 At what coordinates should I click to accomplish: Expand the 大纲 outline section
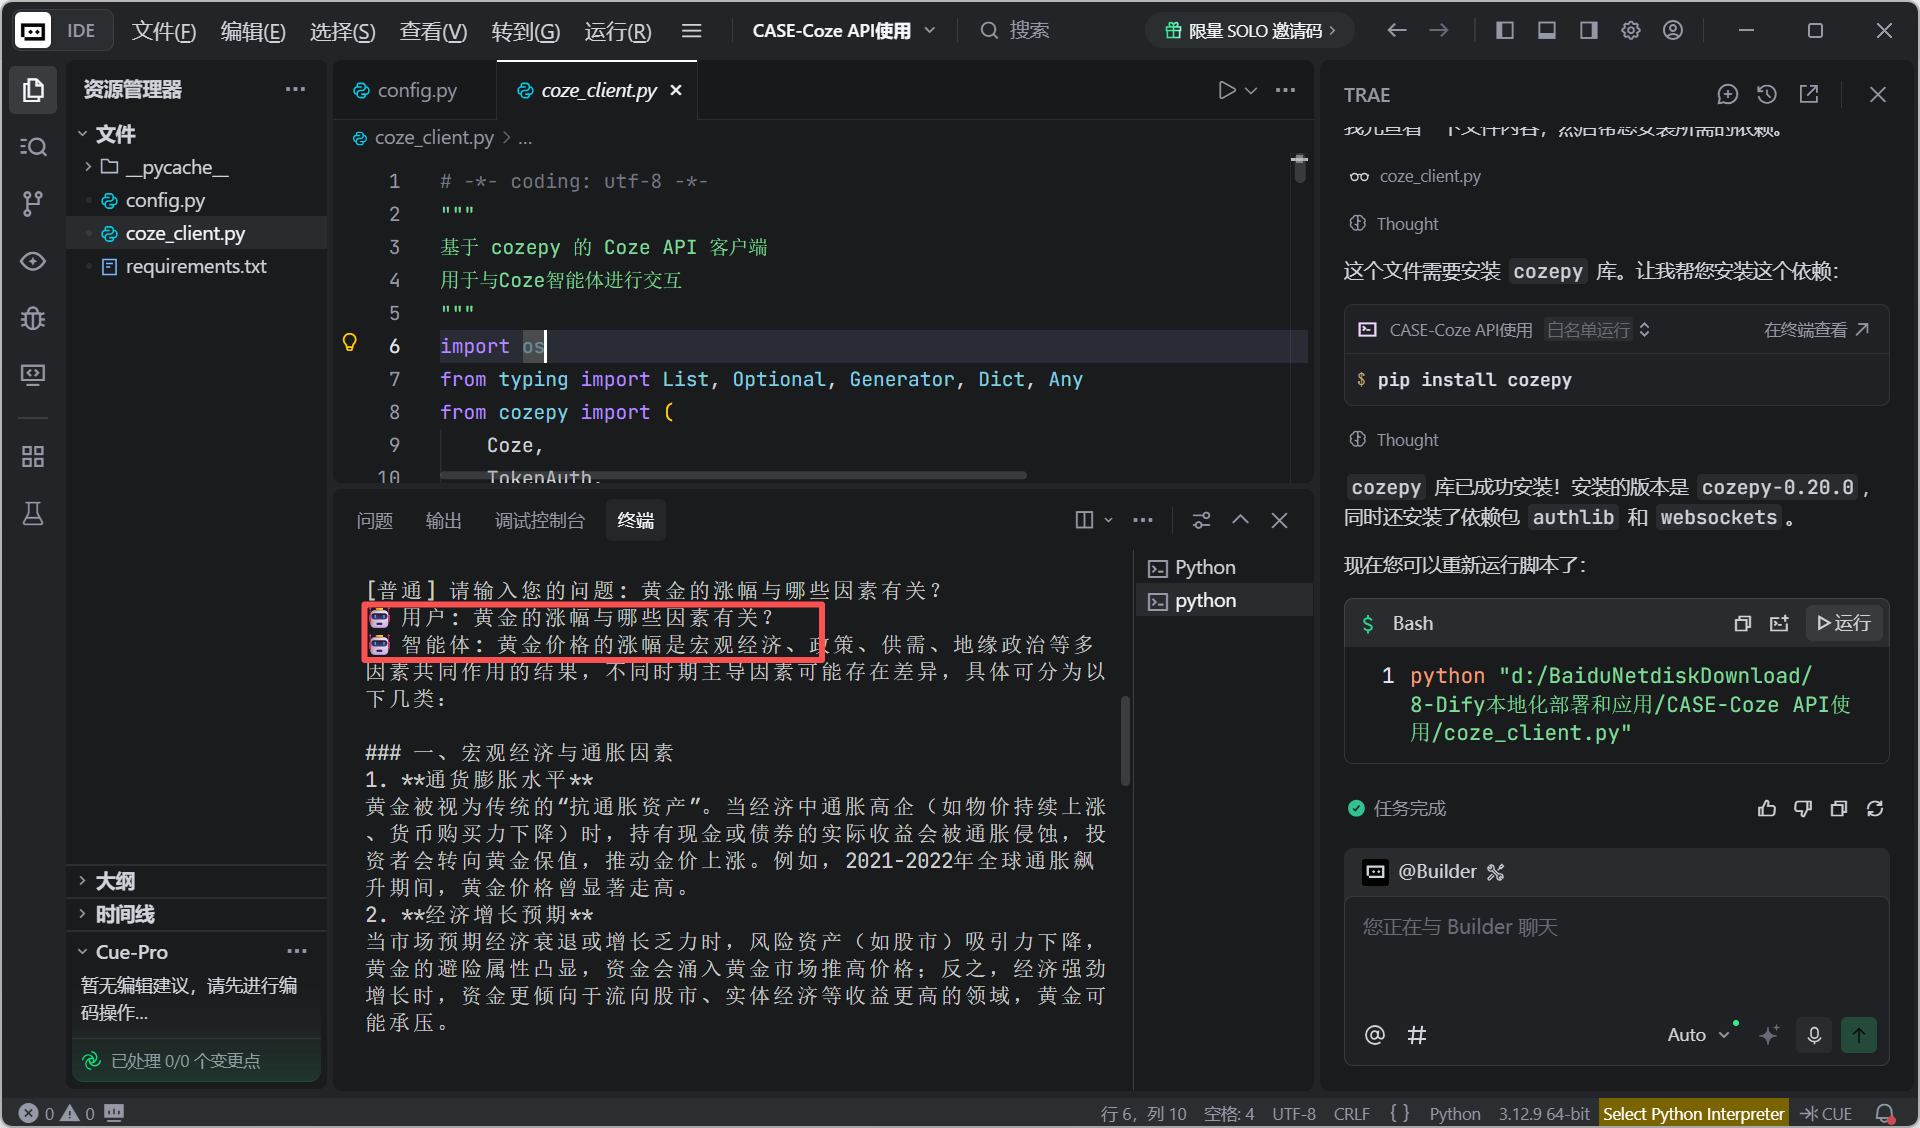pyautogui.click(x=114, y=881)
